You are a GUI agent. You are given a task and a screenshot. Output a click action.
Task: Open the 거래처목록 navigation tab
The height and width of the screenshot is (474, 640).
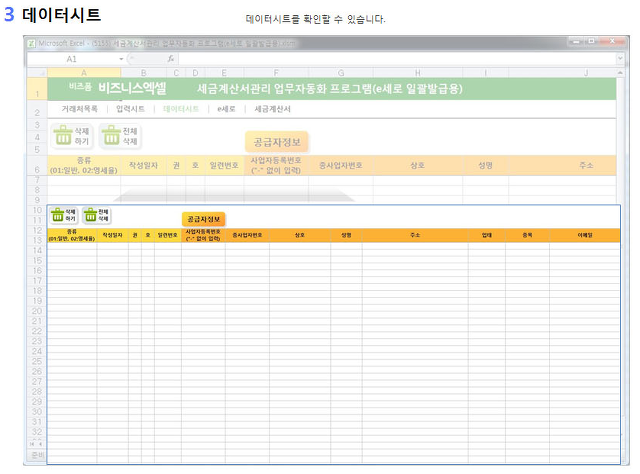point(80,109)
